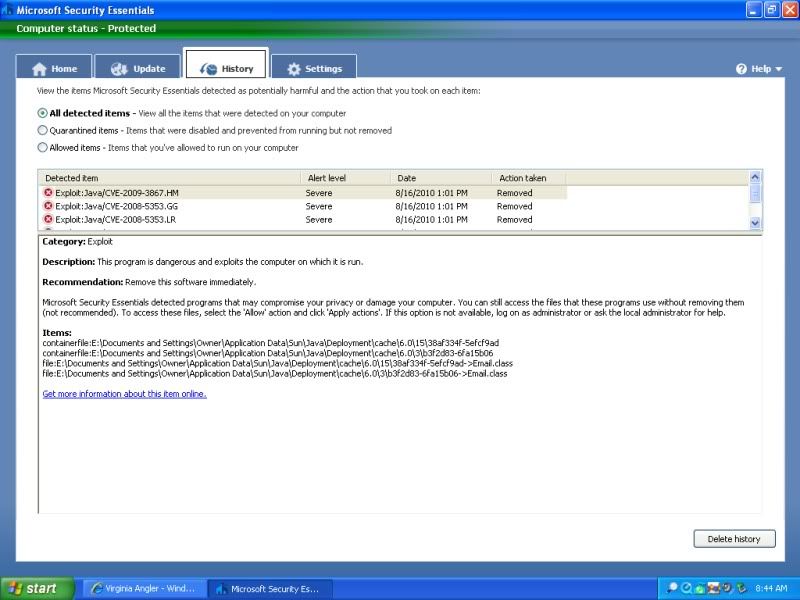The width and height of the screenshot is (800, 600).
Task: Open the Help menu
Action: [759, 69]
